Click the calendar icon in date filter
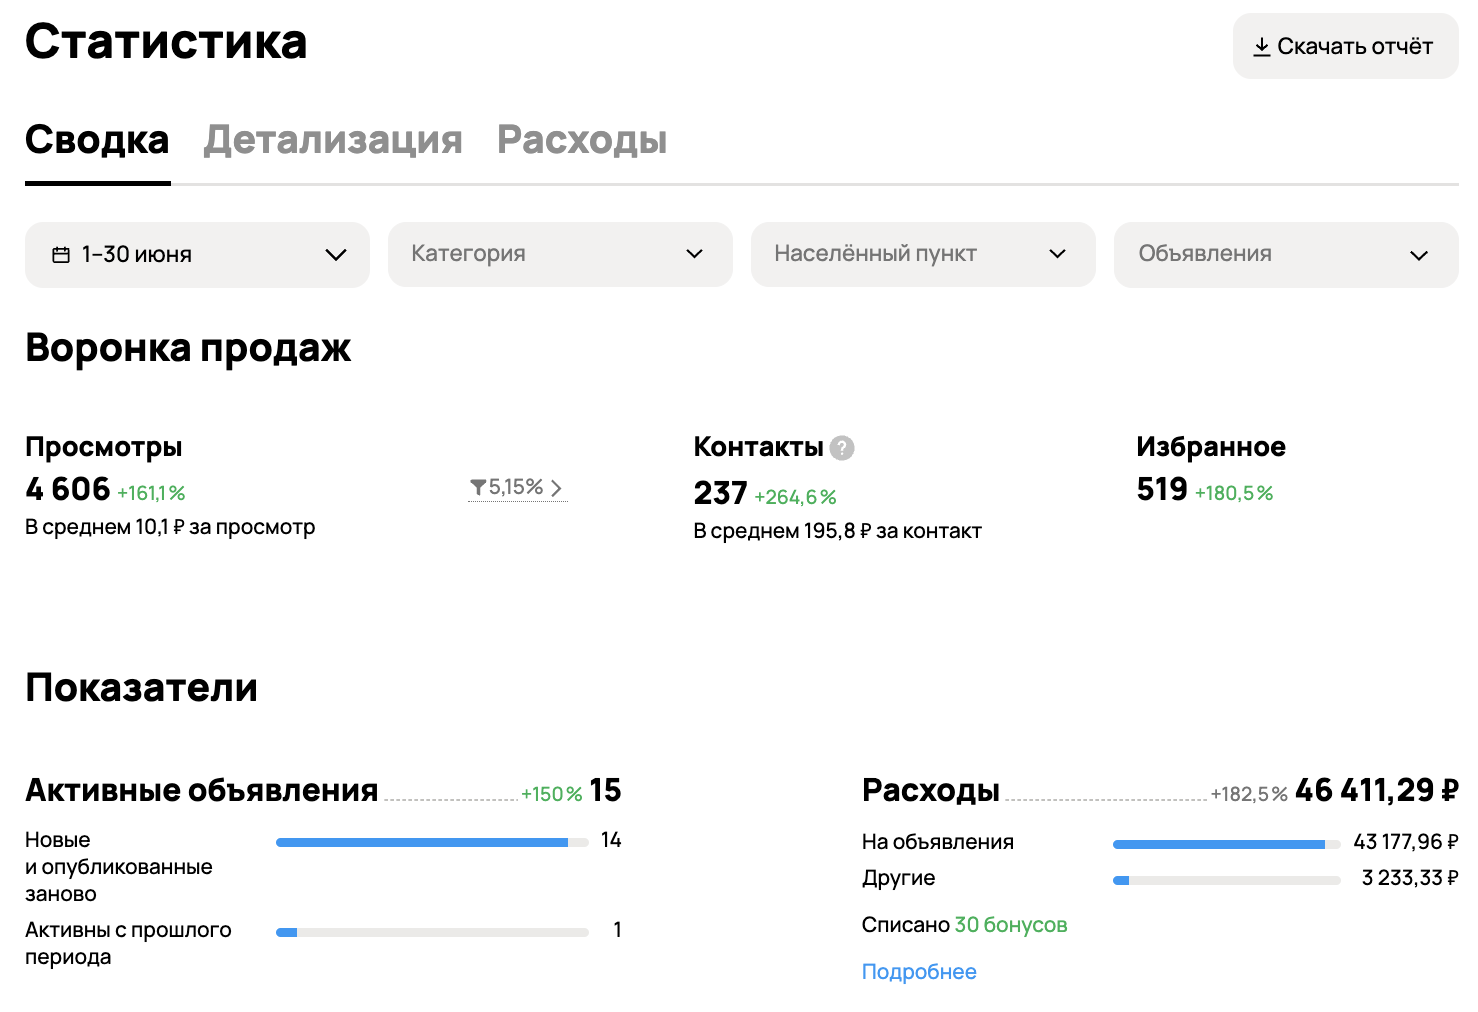 (x=61, y=255)
